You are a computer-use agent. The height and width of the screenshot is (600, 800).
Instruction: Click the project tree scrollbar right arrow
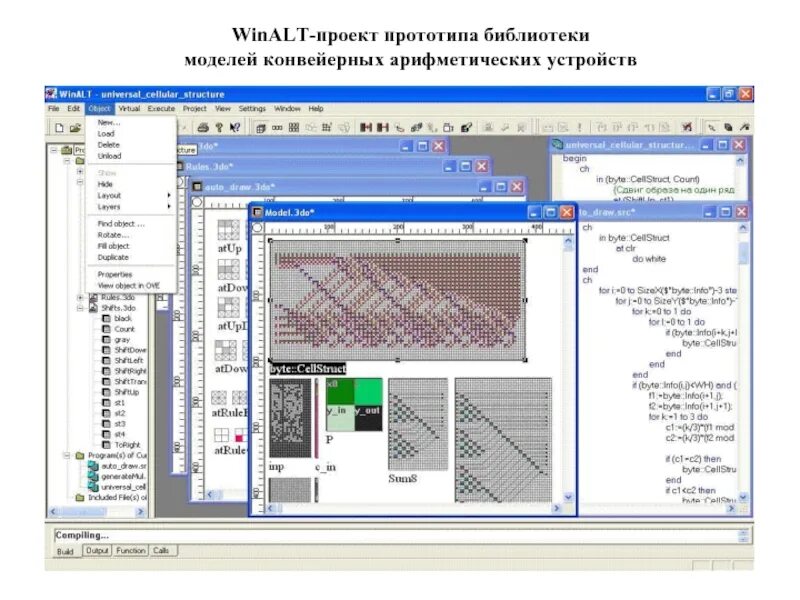tap(140, 511)
